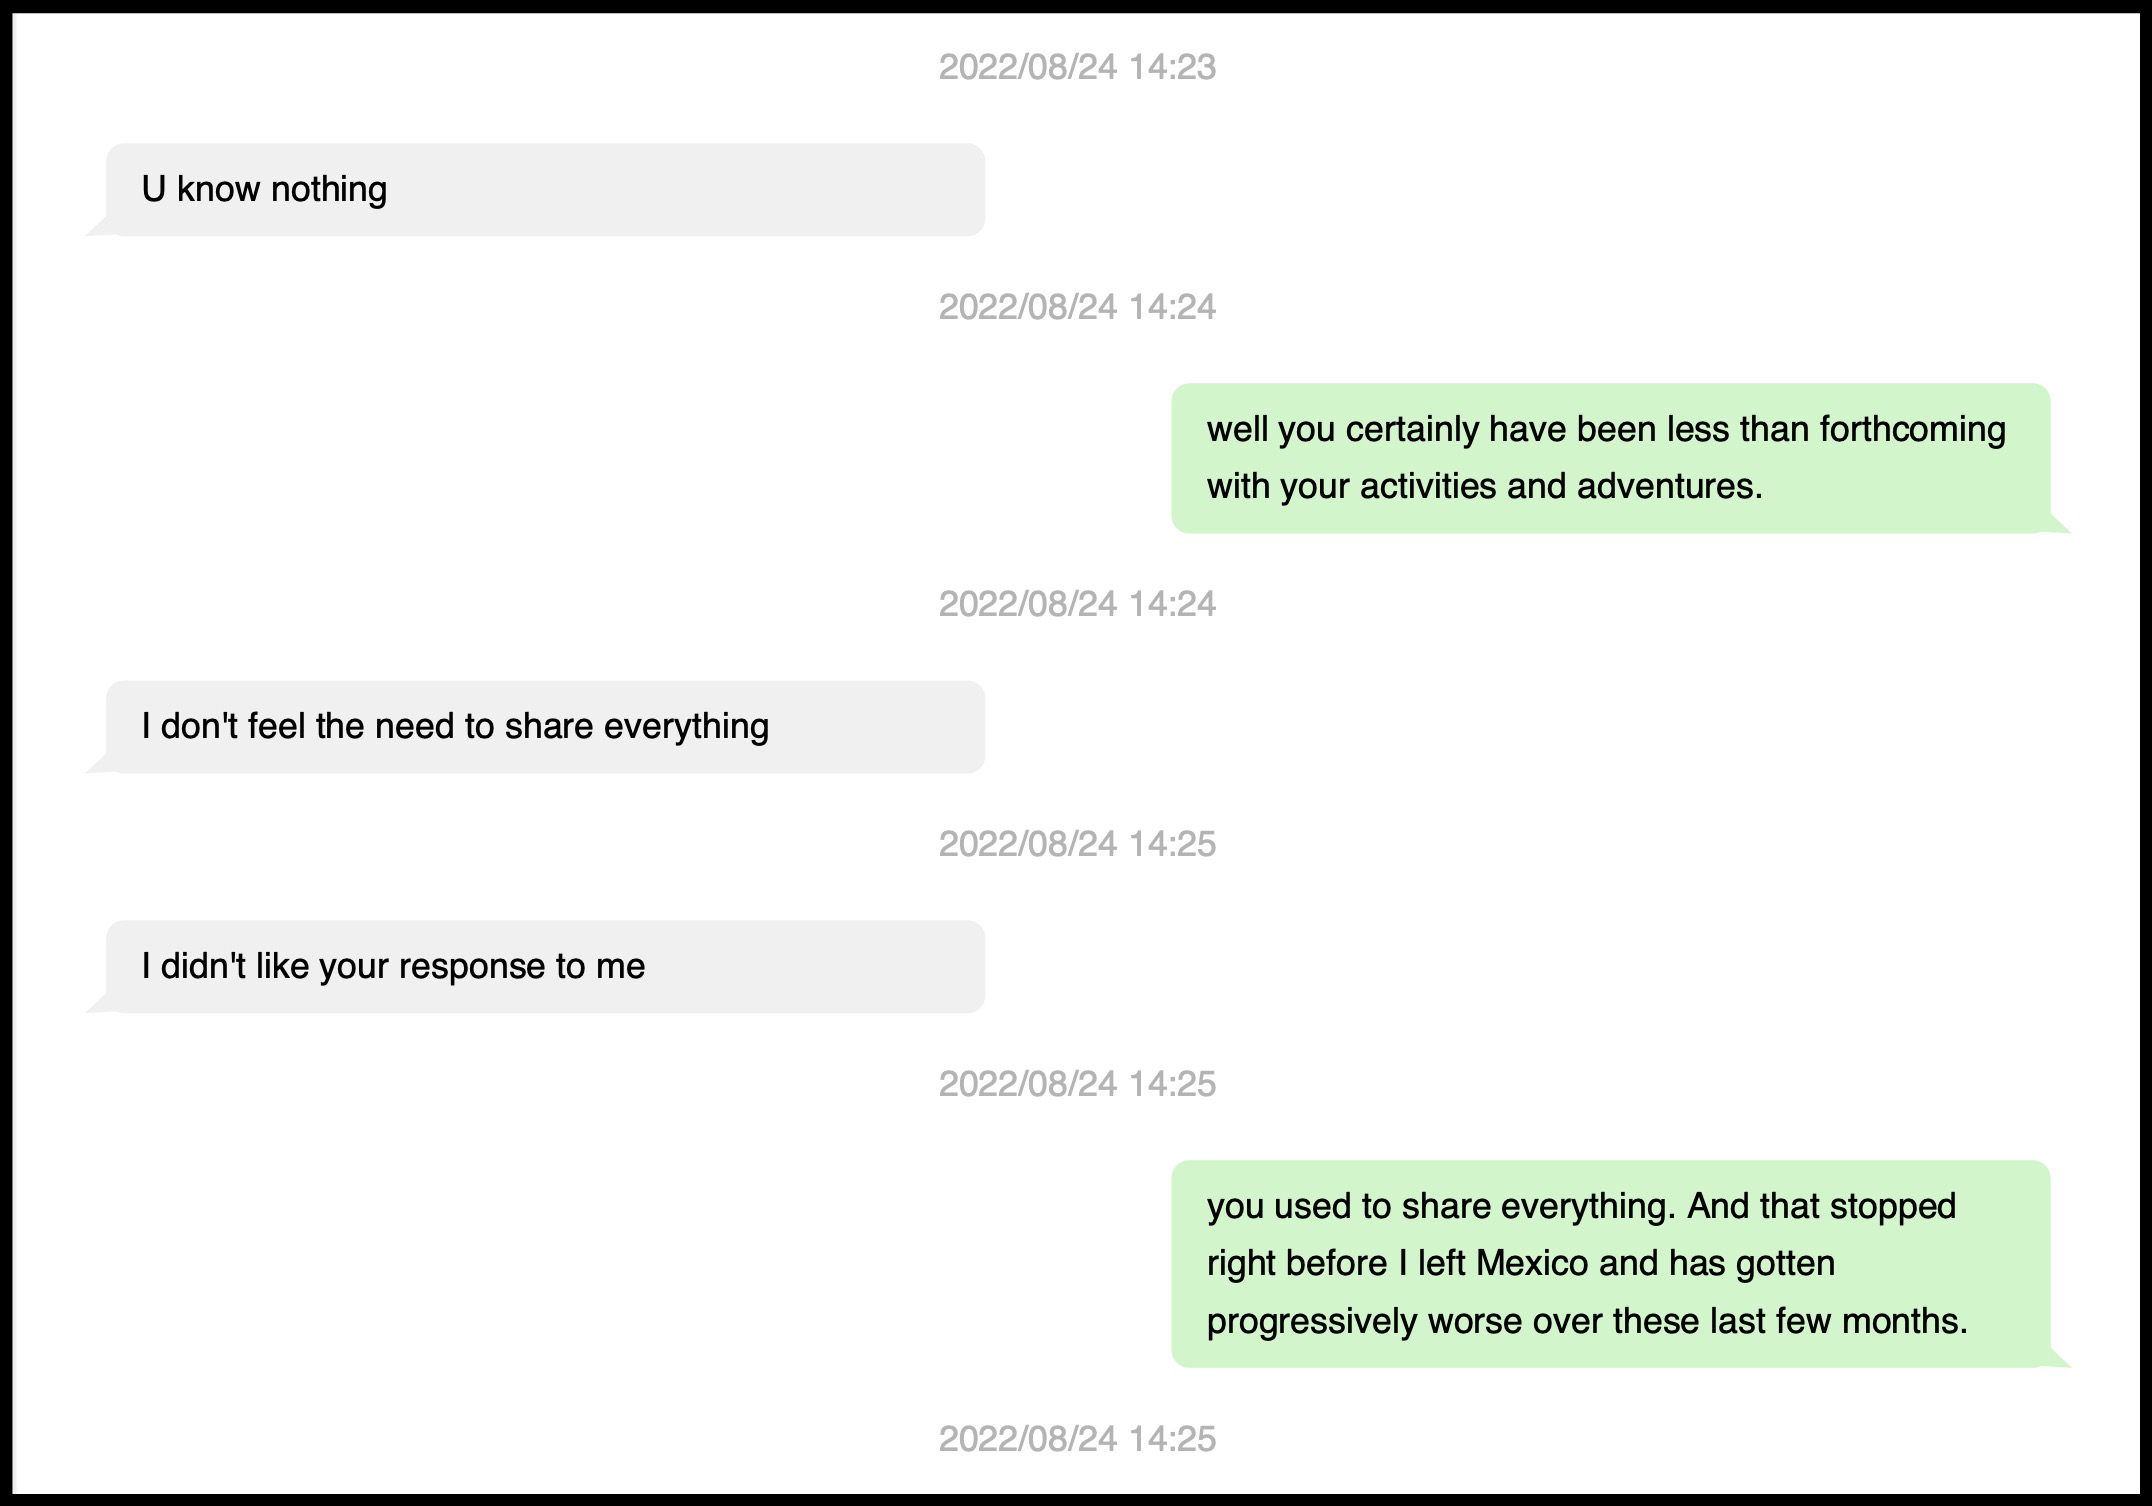The height and width of the screenshot is (1506, 2152).
Task: Click the word "Mexico" in green bubble
Action: tap(1531, 1263)
